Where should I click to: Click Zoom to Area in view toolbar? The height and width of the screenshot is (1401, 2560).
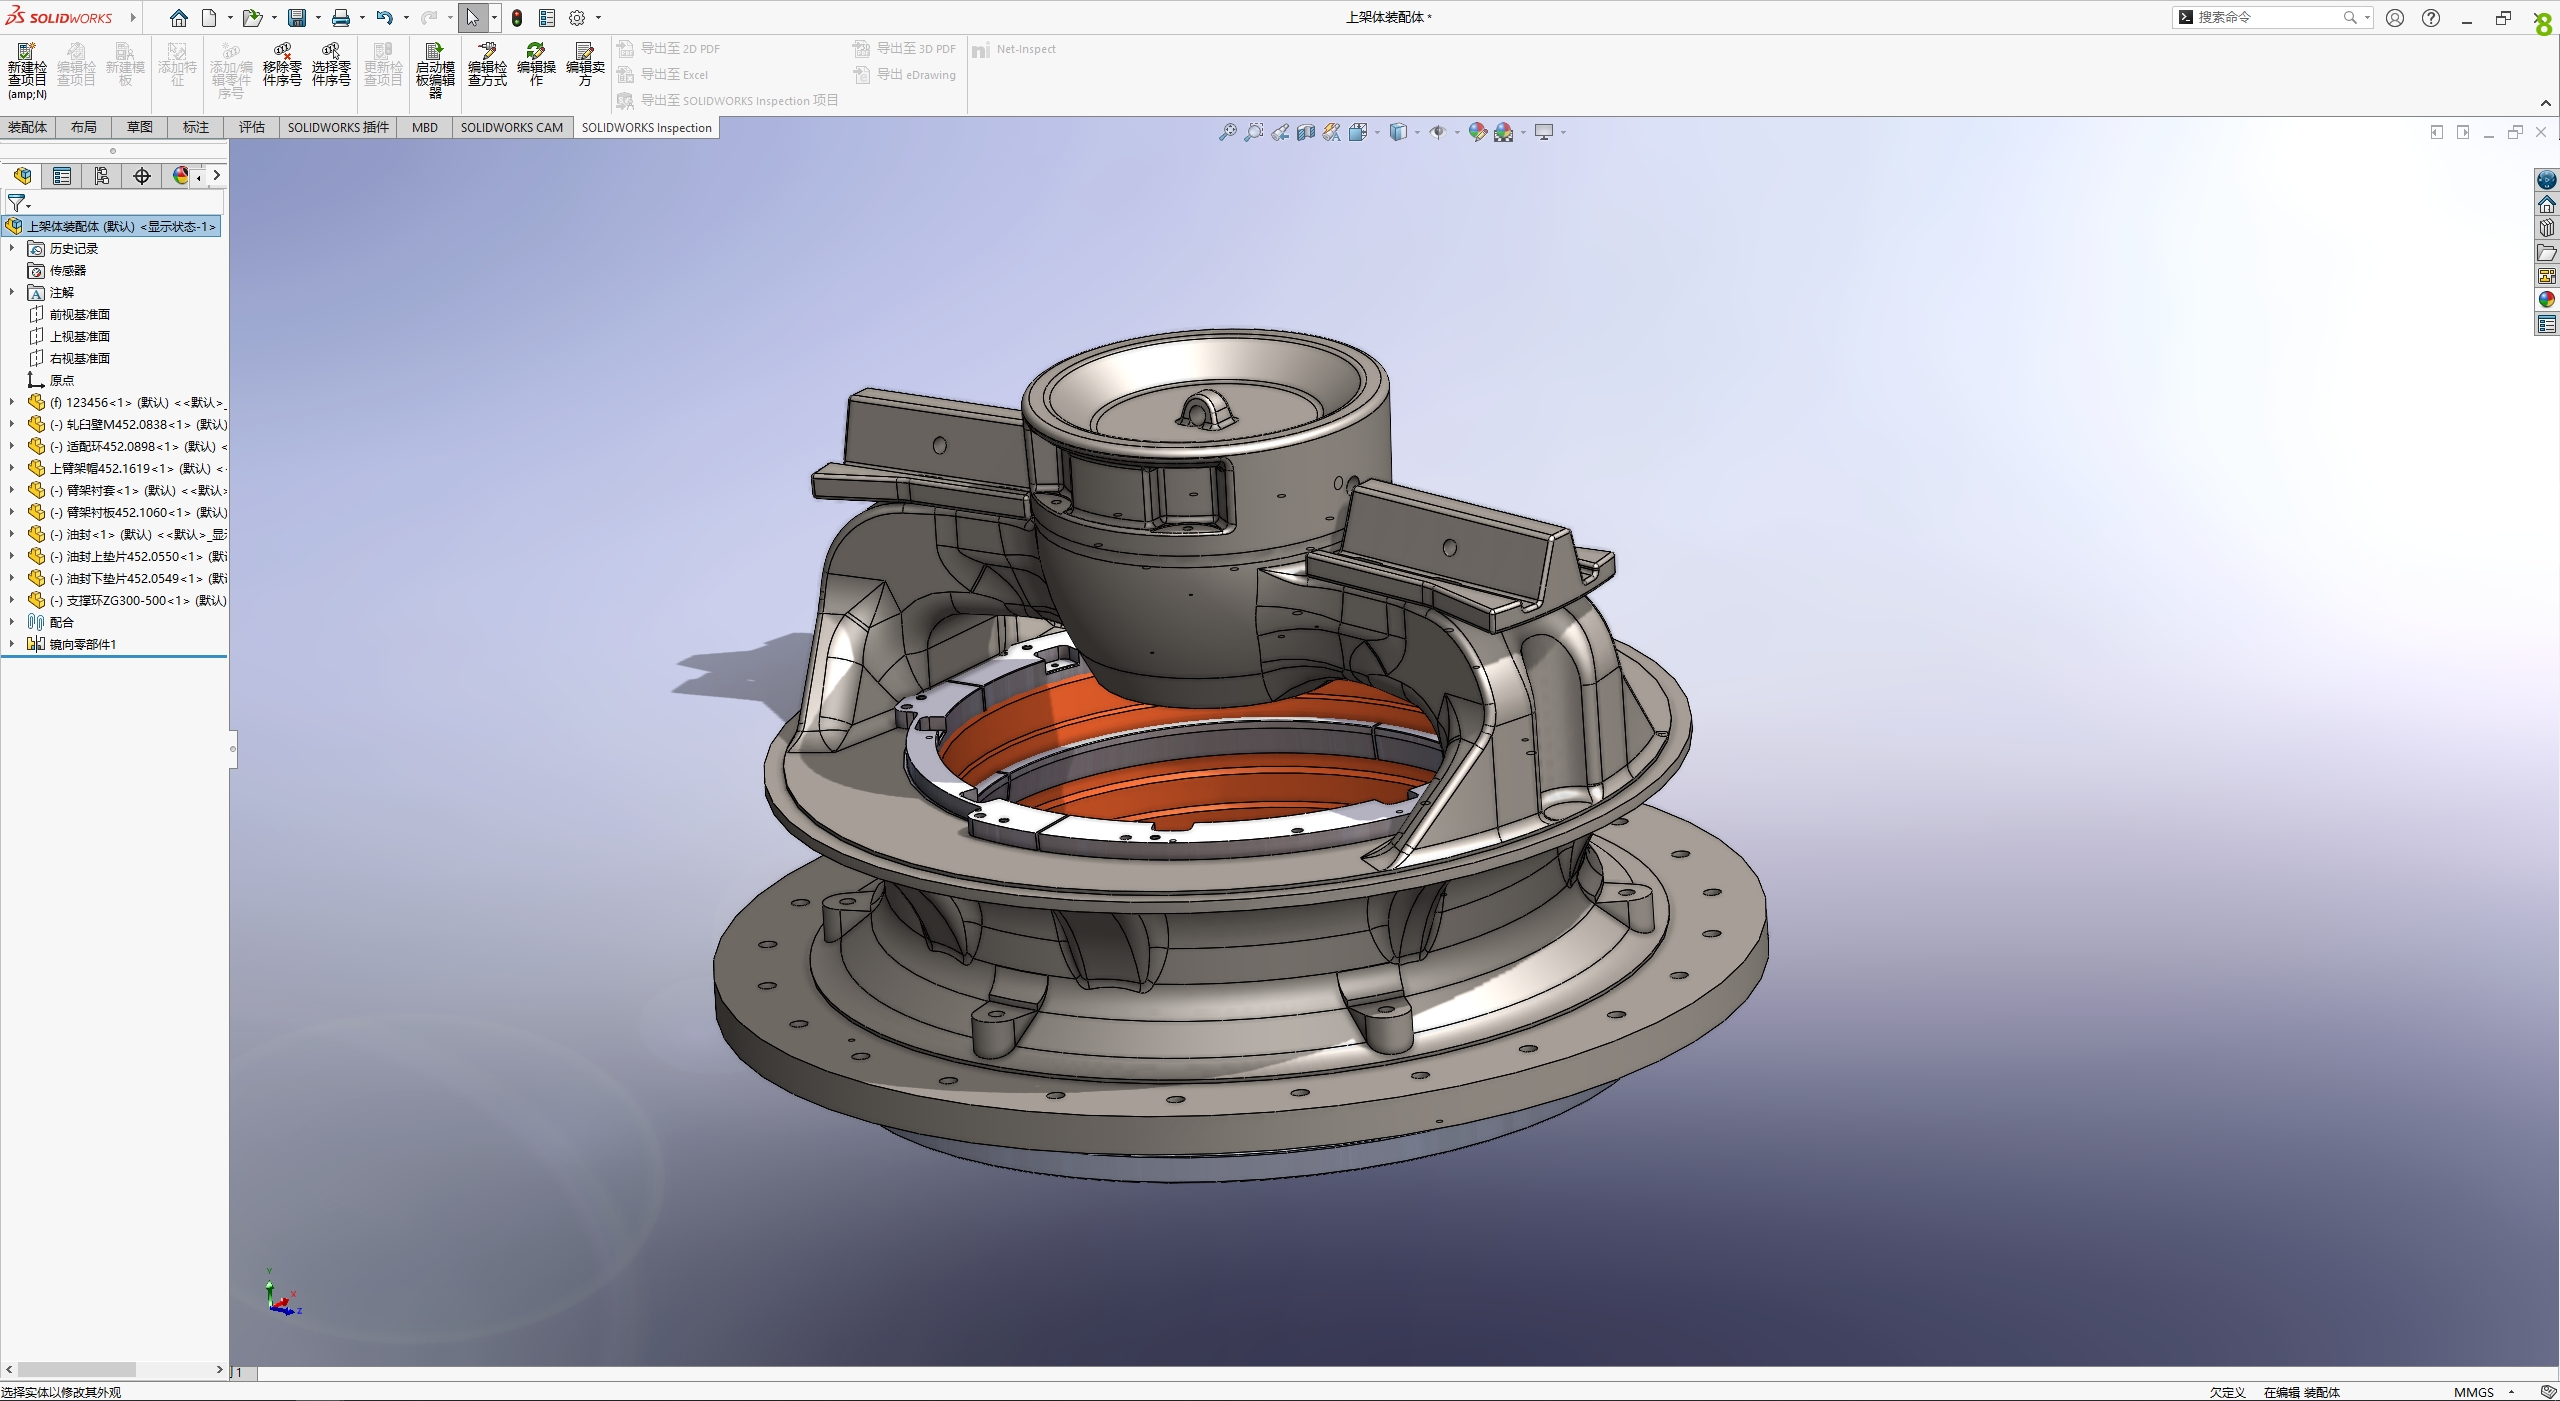pyautogui.click(x=1253, y=132)
